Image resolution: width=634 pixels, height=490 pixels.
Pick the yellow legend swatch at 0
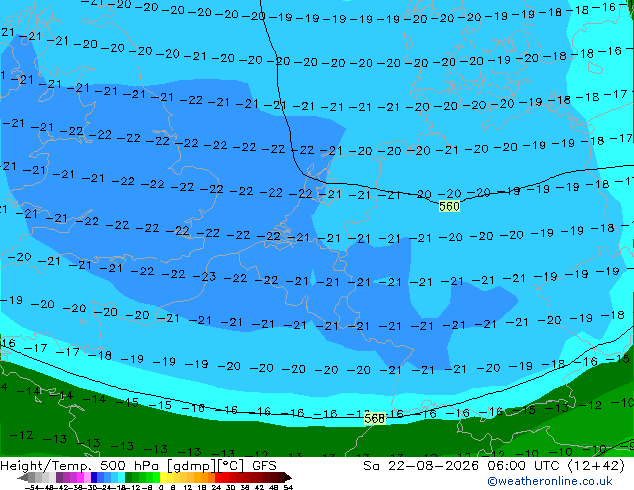click(164, 477)
